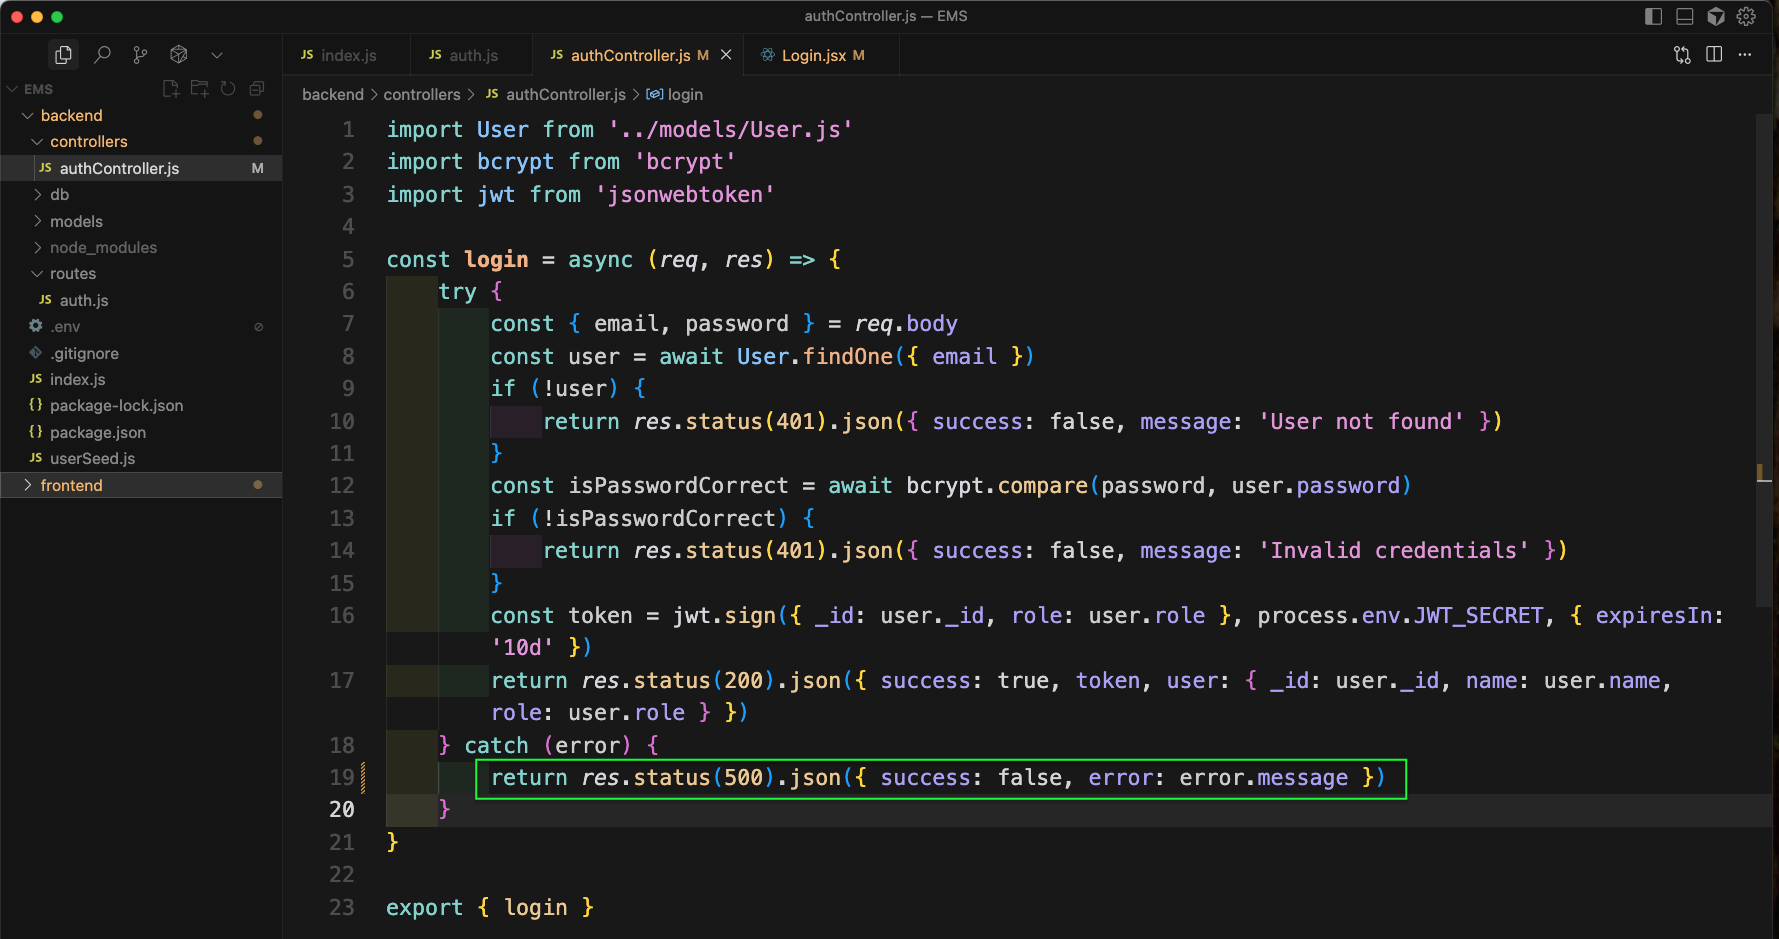This screenshot has width=1779, height=939.
Task: Open the .env file
Action: 141,327
